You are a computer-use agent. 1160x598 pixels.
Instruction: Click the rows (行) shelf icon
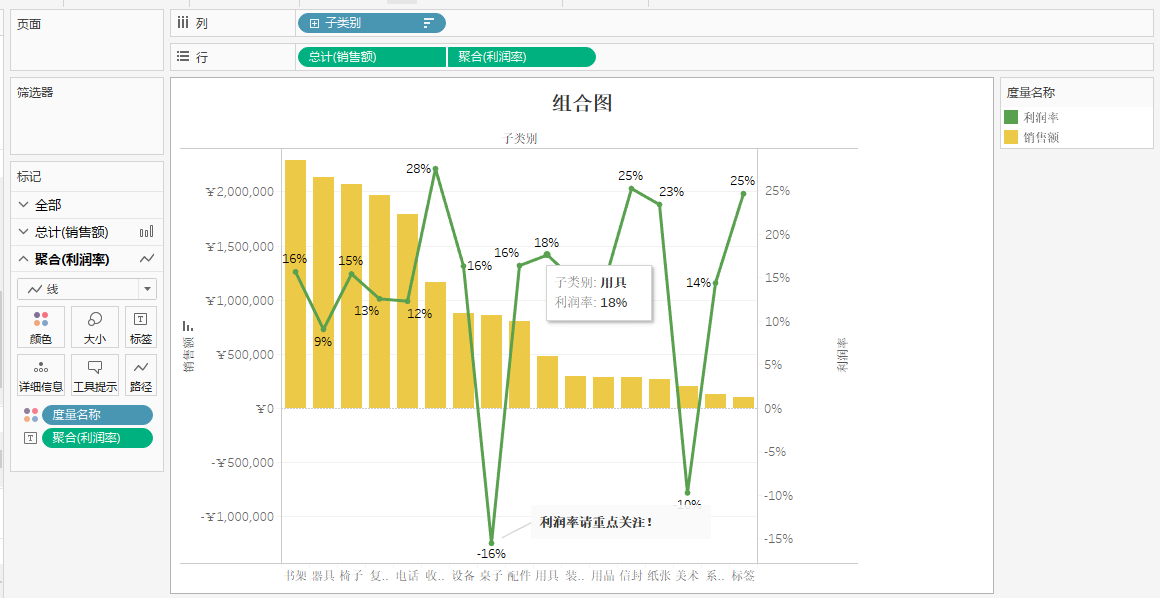coord(183,56)
